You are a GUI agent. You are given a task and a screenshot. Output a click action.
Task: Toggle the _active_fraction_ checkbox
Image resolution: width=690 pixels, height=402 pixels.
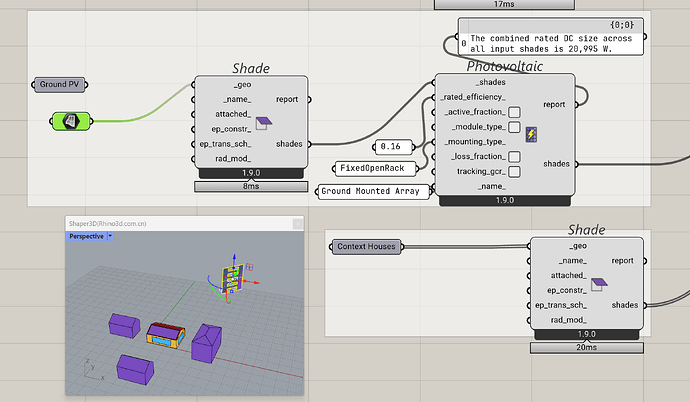click(513, 112)
